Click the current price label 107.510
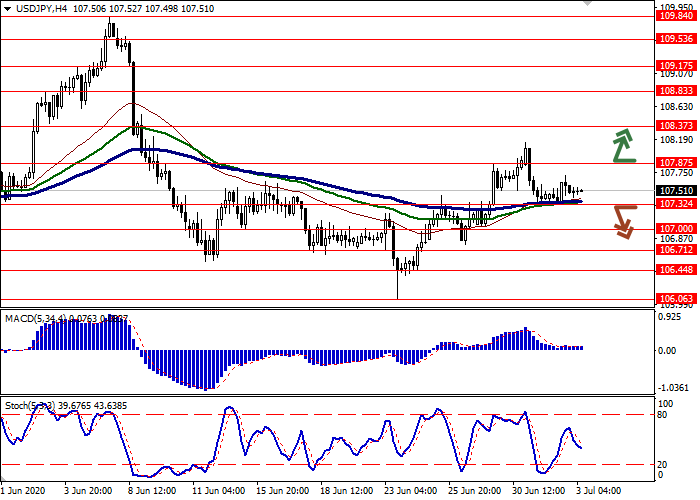Screen dimensions: 700x500 point(676,191)
